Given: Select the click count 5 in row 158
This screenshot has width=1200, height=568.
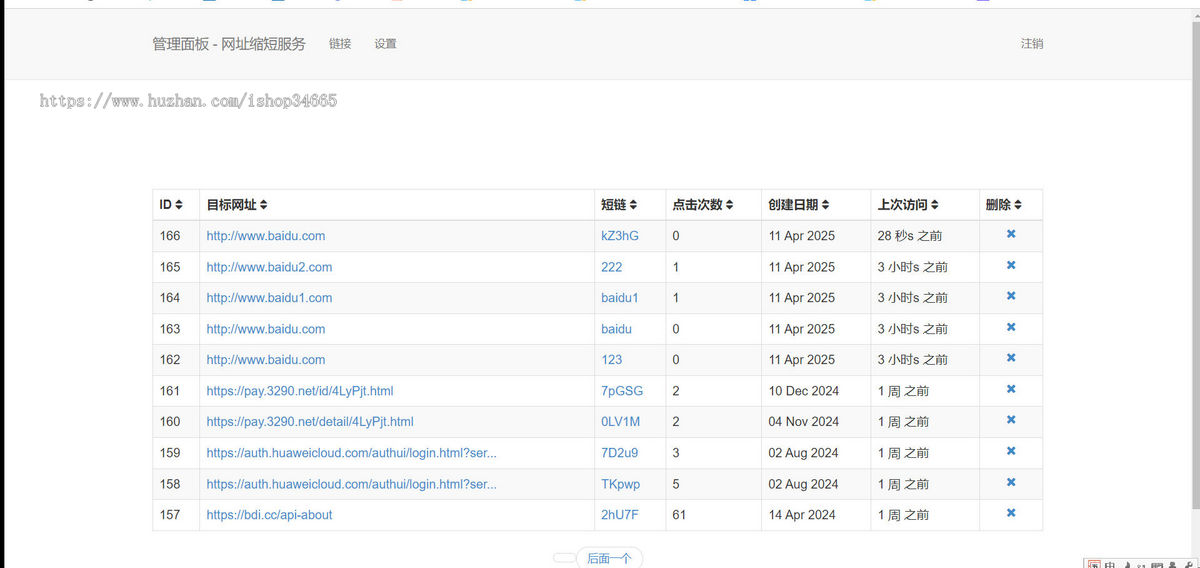Looking at the screenshot, I should pos(714,484).
